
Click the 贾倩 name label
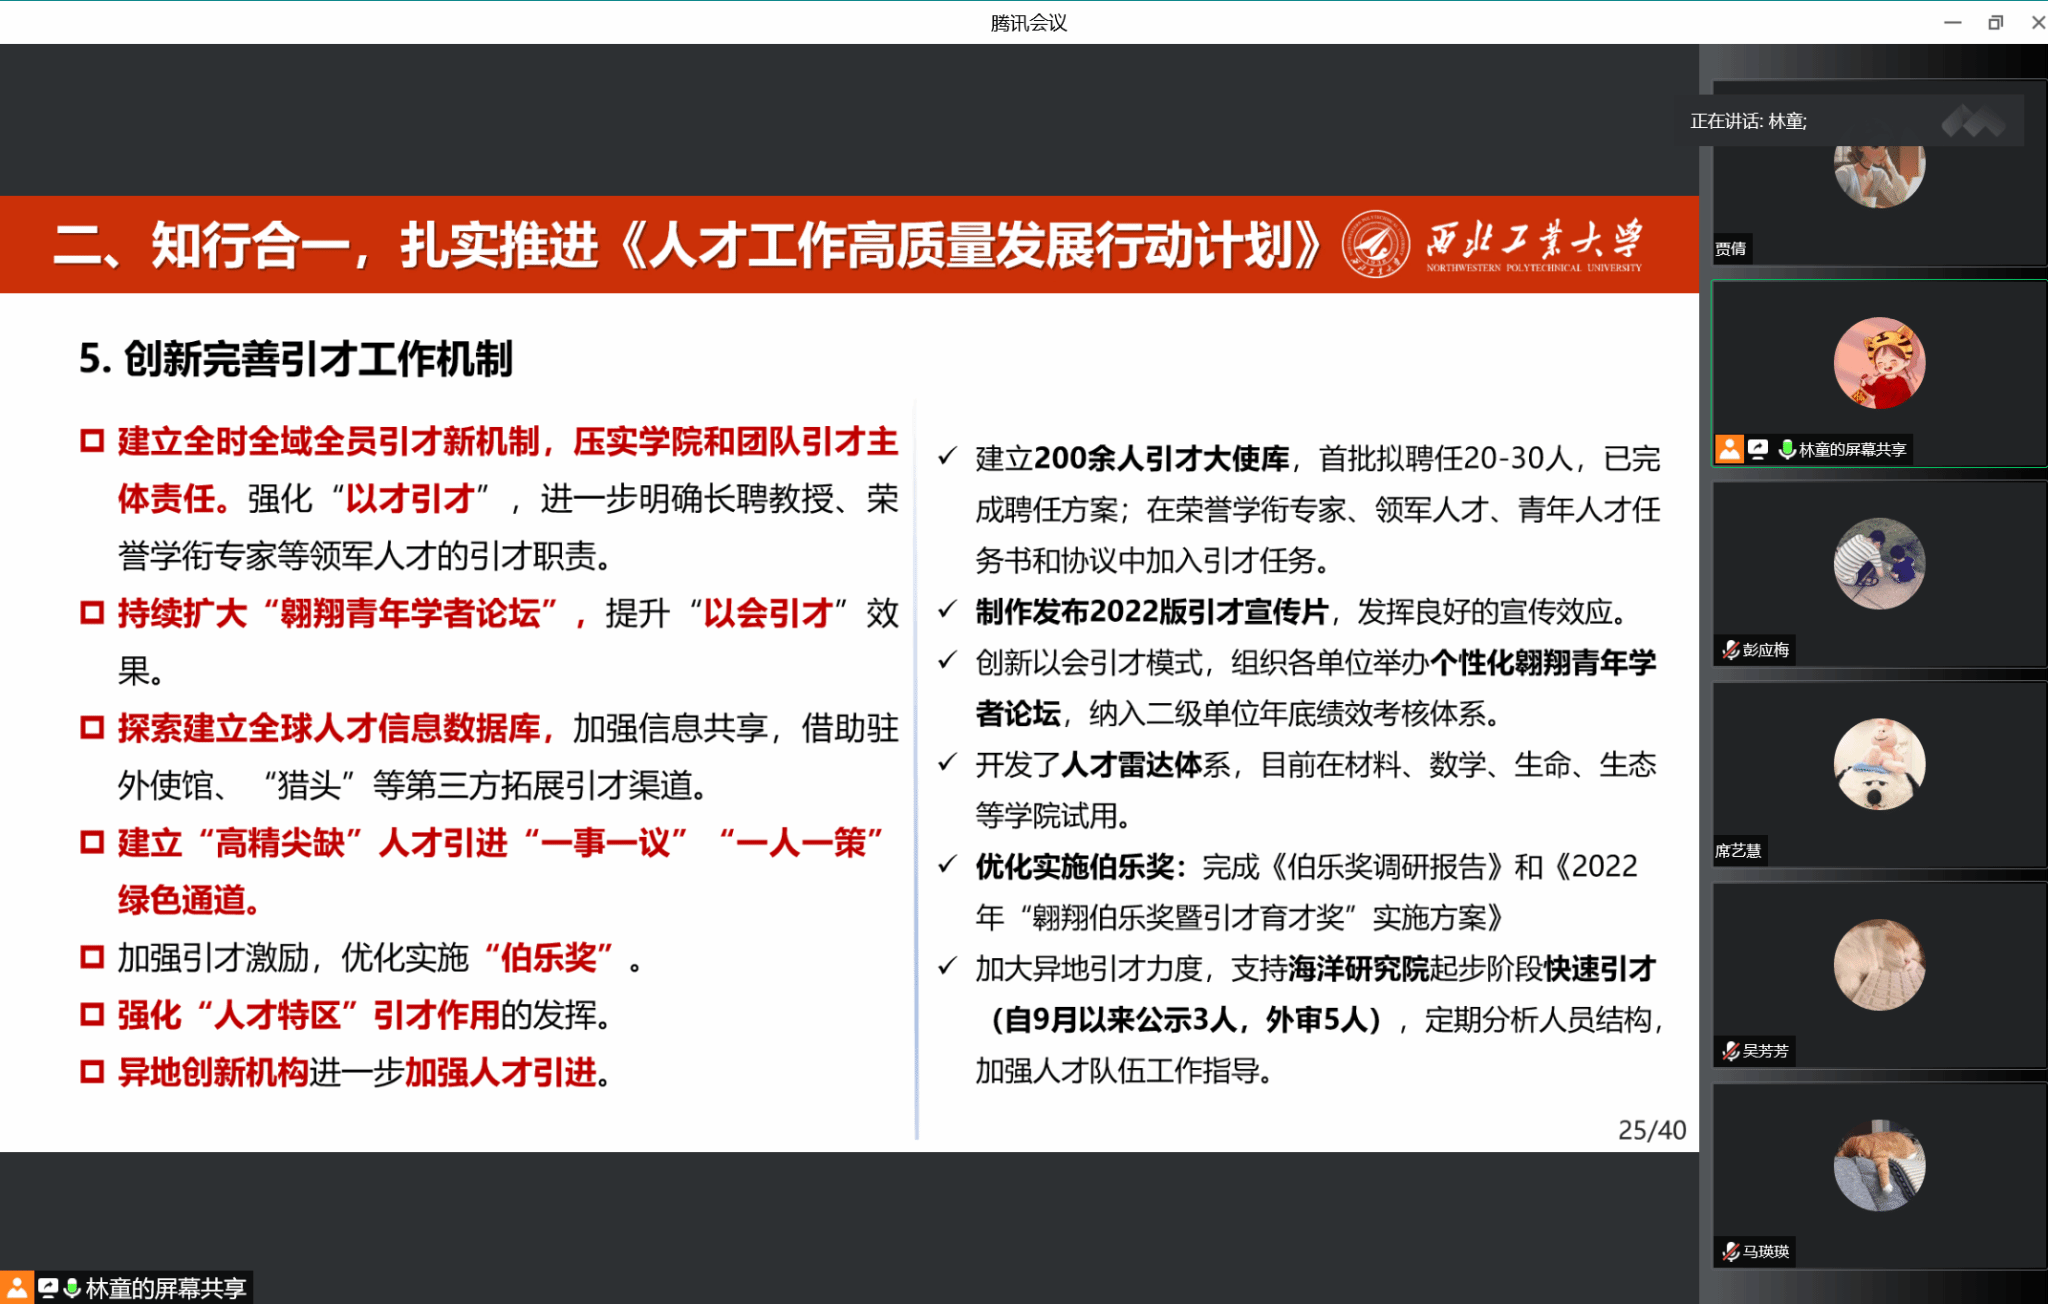(x=1731, y=249)
